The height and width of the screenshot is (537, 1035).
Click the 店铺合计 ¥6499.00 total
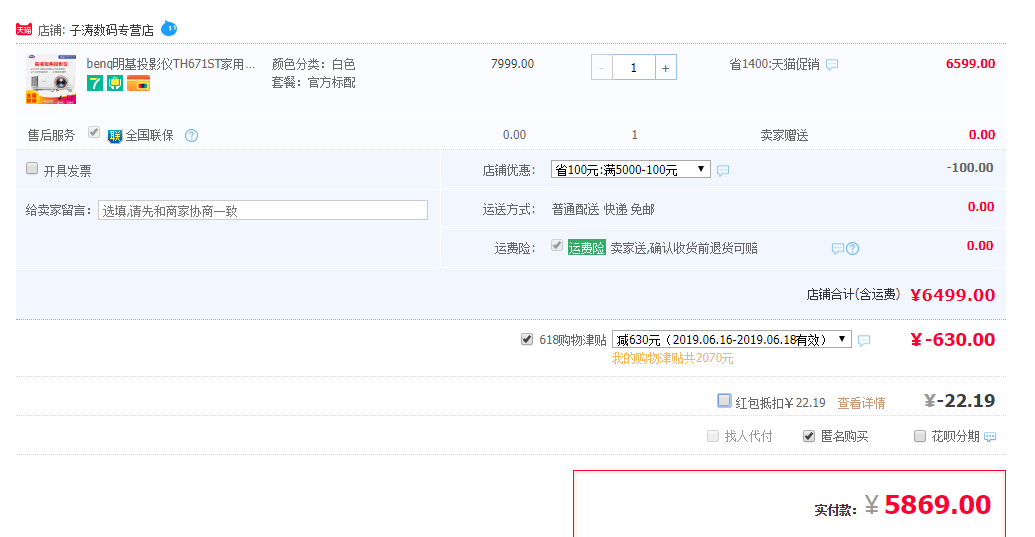point(952,295)
